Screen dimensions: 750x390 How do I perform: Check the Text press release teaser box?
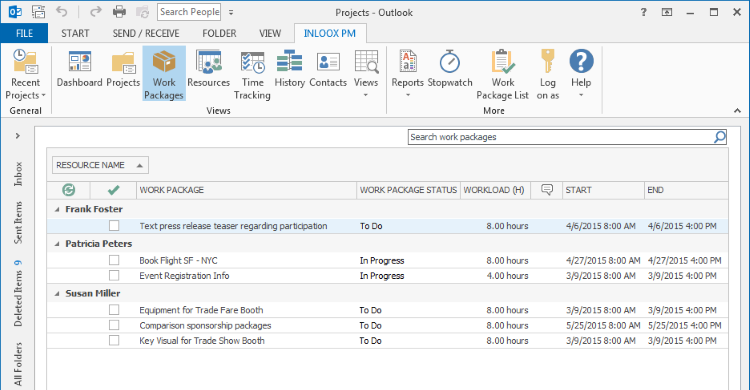114,225
